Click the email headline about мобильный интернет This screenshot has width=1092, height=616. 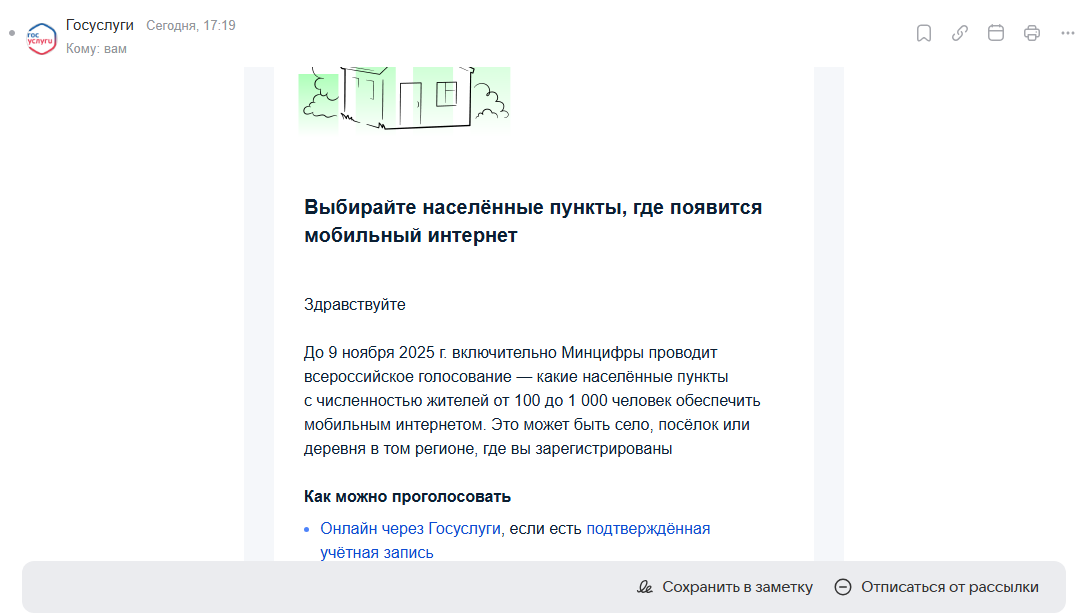point(532,221)
